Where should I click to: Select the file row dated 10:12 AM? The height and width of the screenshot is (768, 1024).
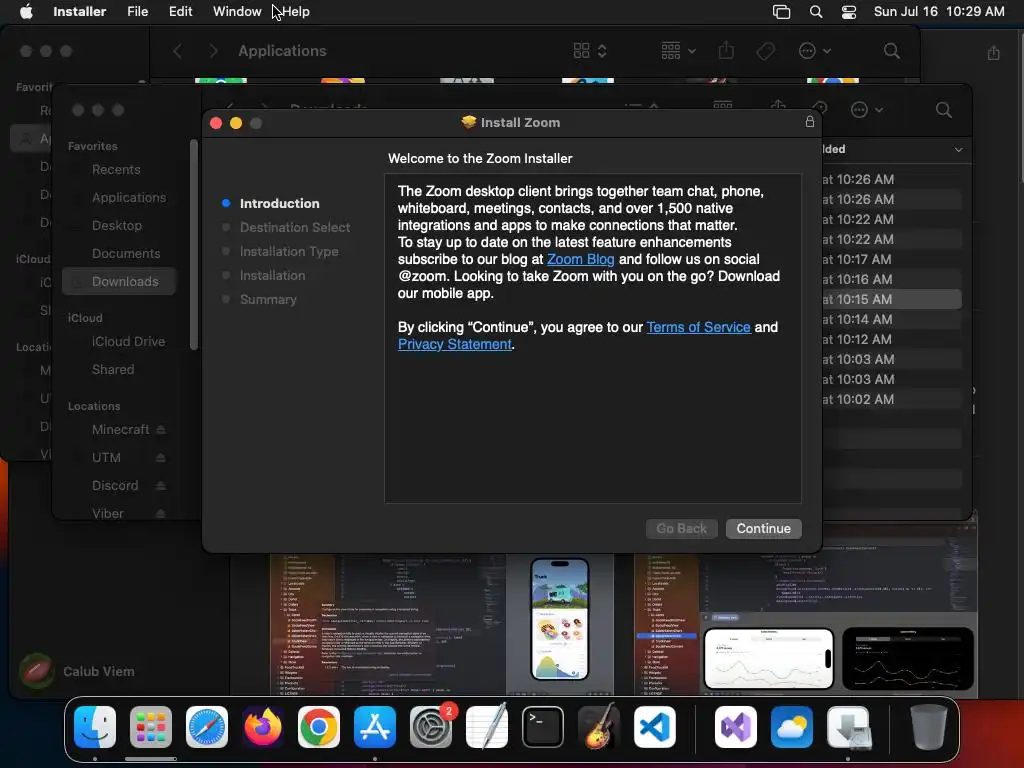(891, 339)
